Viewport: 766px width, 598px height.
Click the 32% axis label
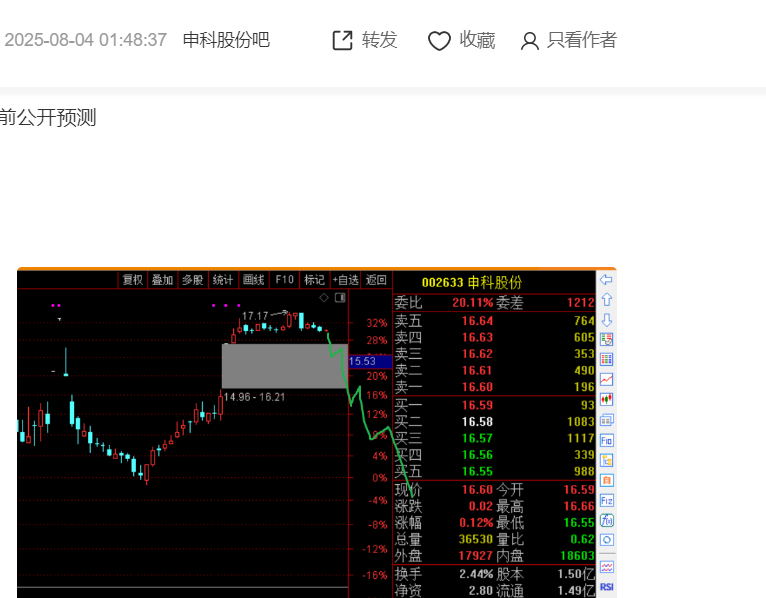(x=377, y=323)
